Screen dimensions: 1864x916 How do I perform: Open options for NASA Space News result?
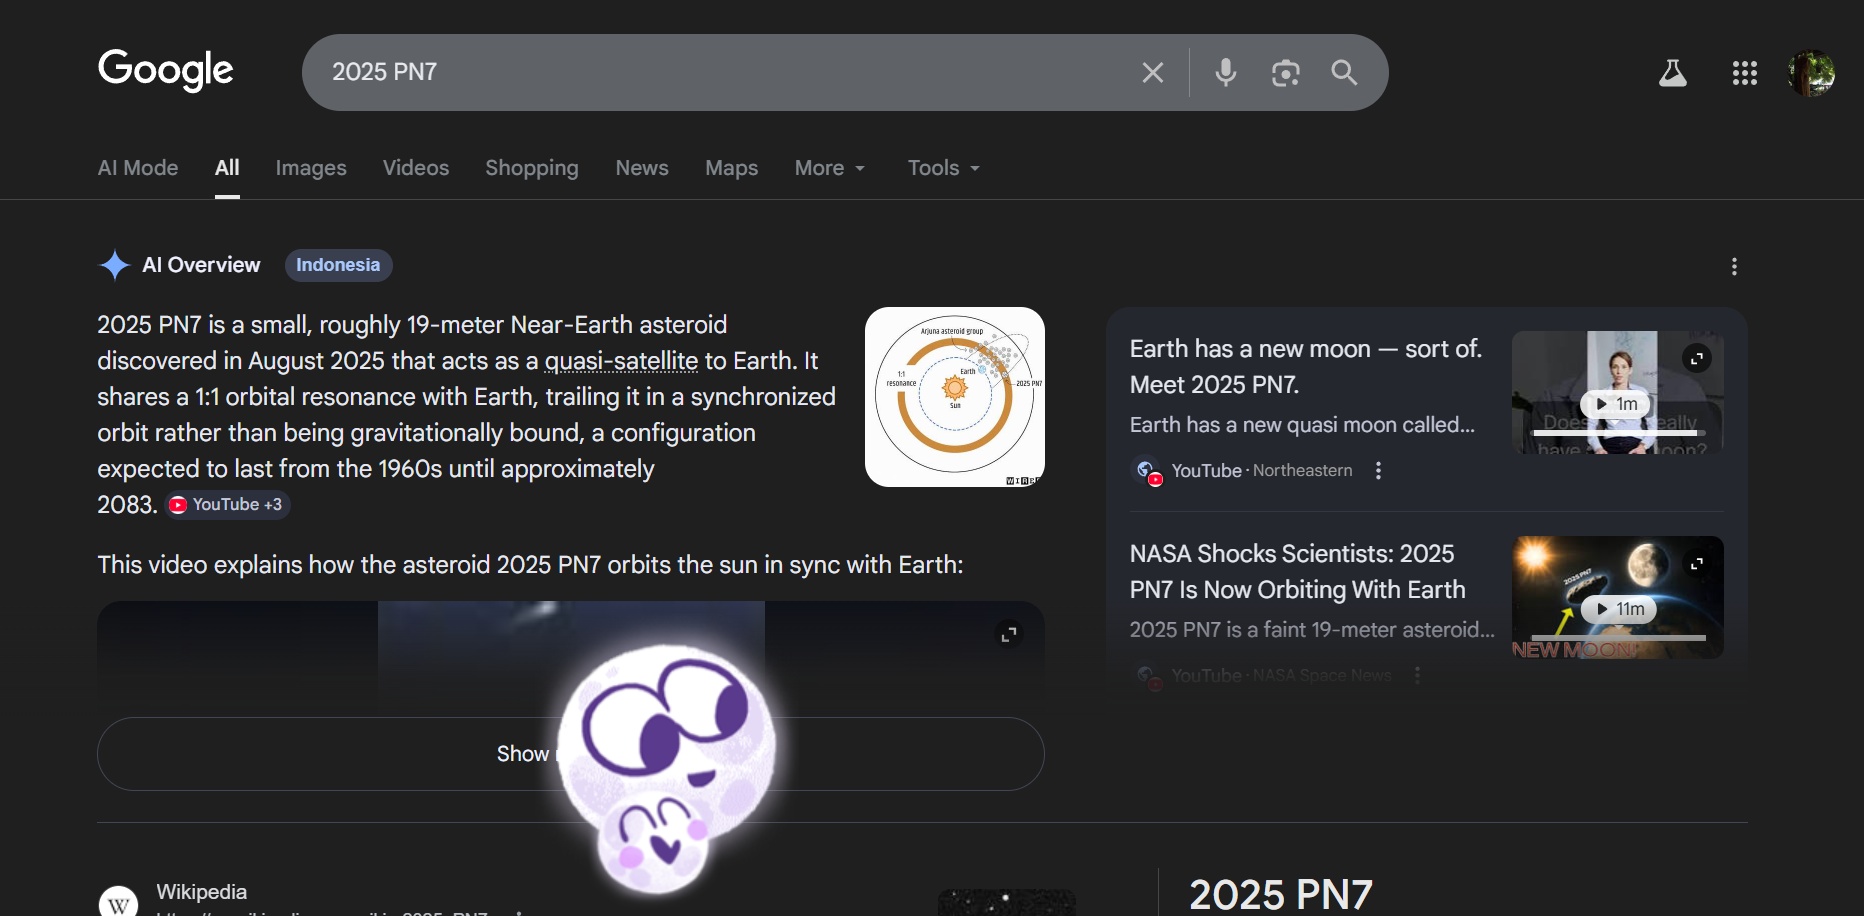1417,675
